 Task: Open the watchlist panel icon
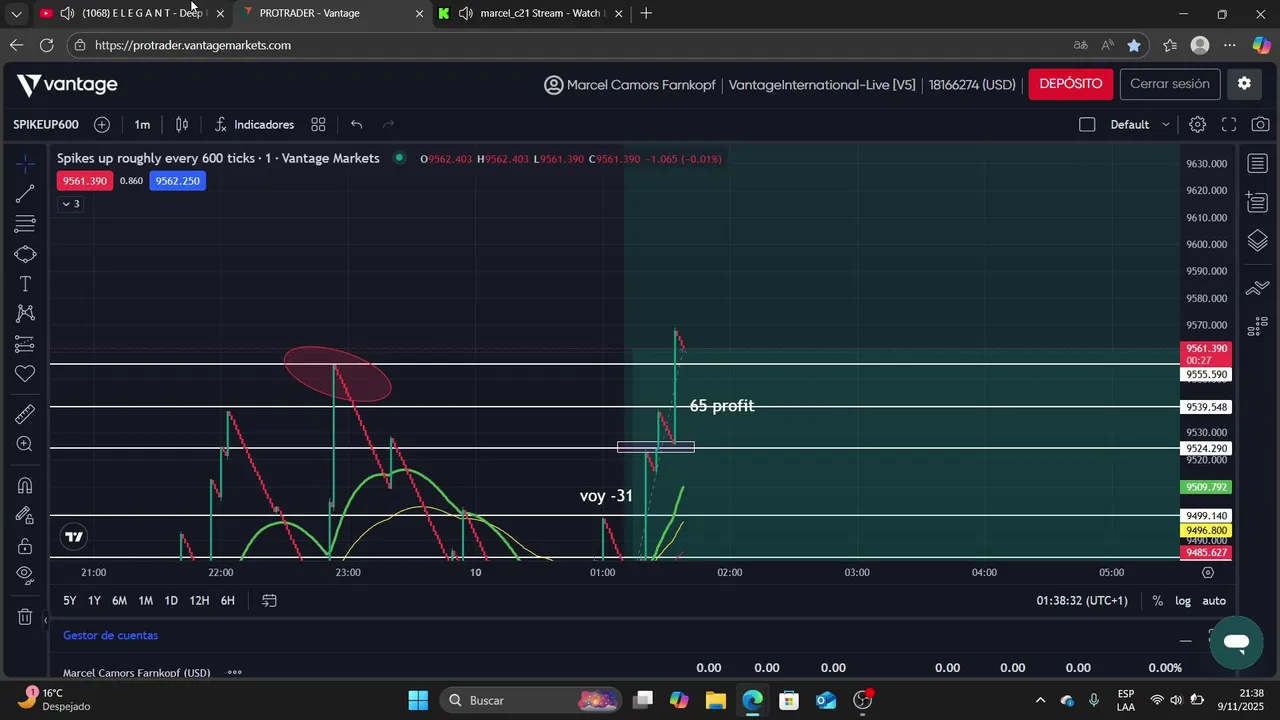click(1258, 164)
